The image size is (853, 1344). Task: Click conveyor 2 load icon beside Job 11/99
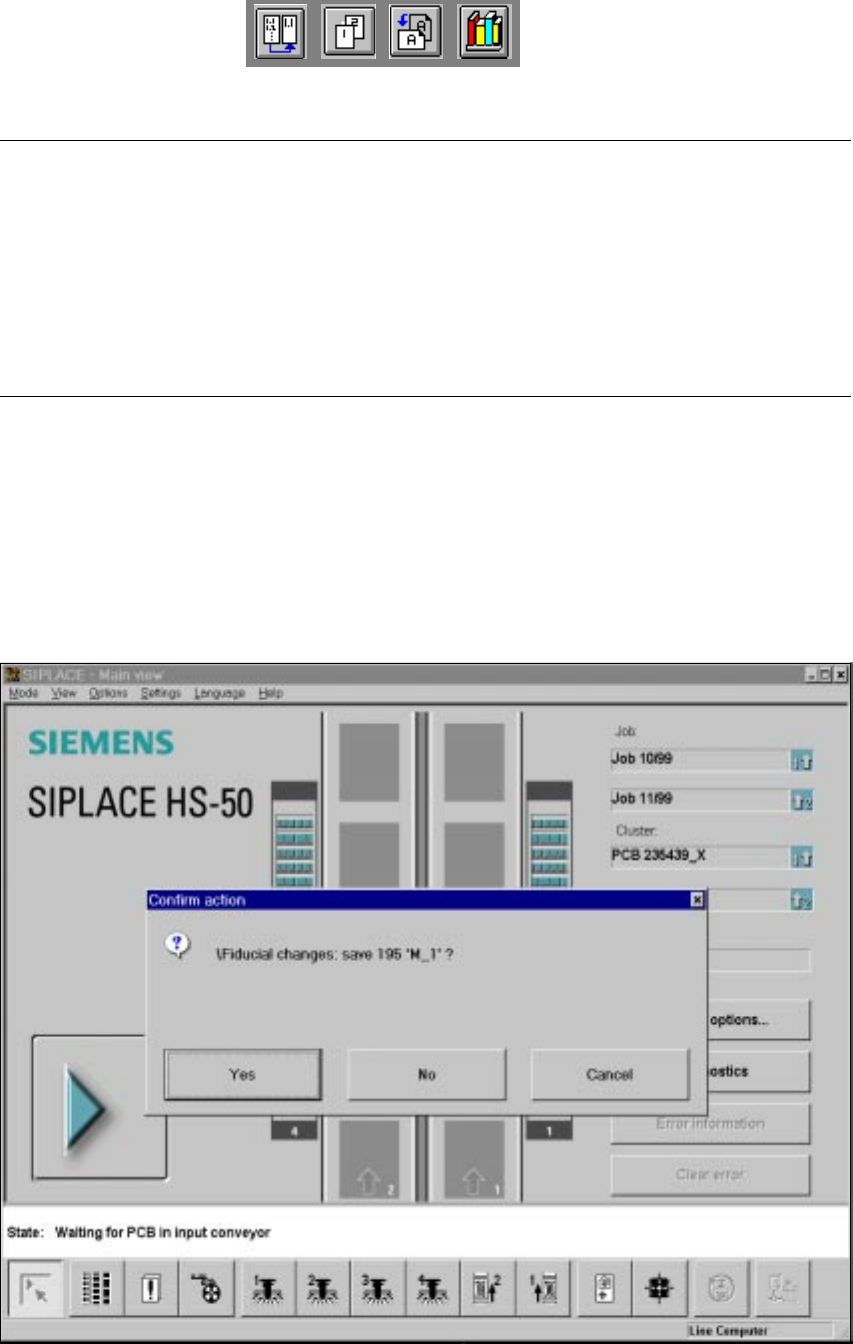coord(802,801)
